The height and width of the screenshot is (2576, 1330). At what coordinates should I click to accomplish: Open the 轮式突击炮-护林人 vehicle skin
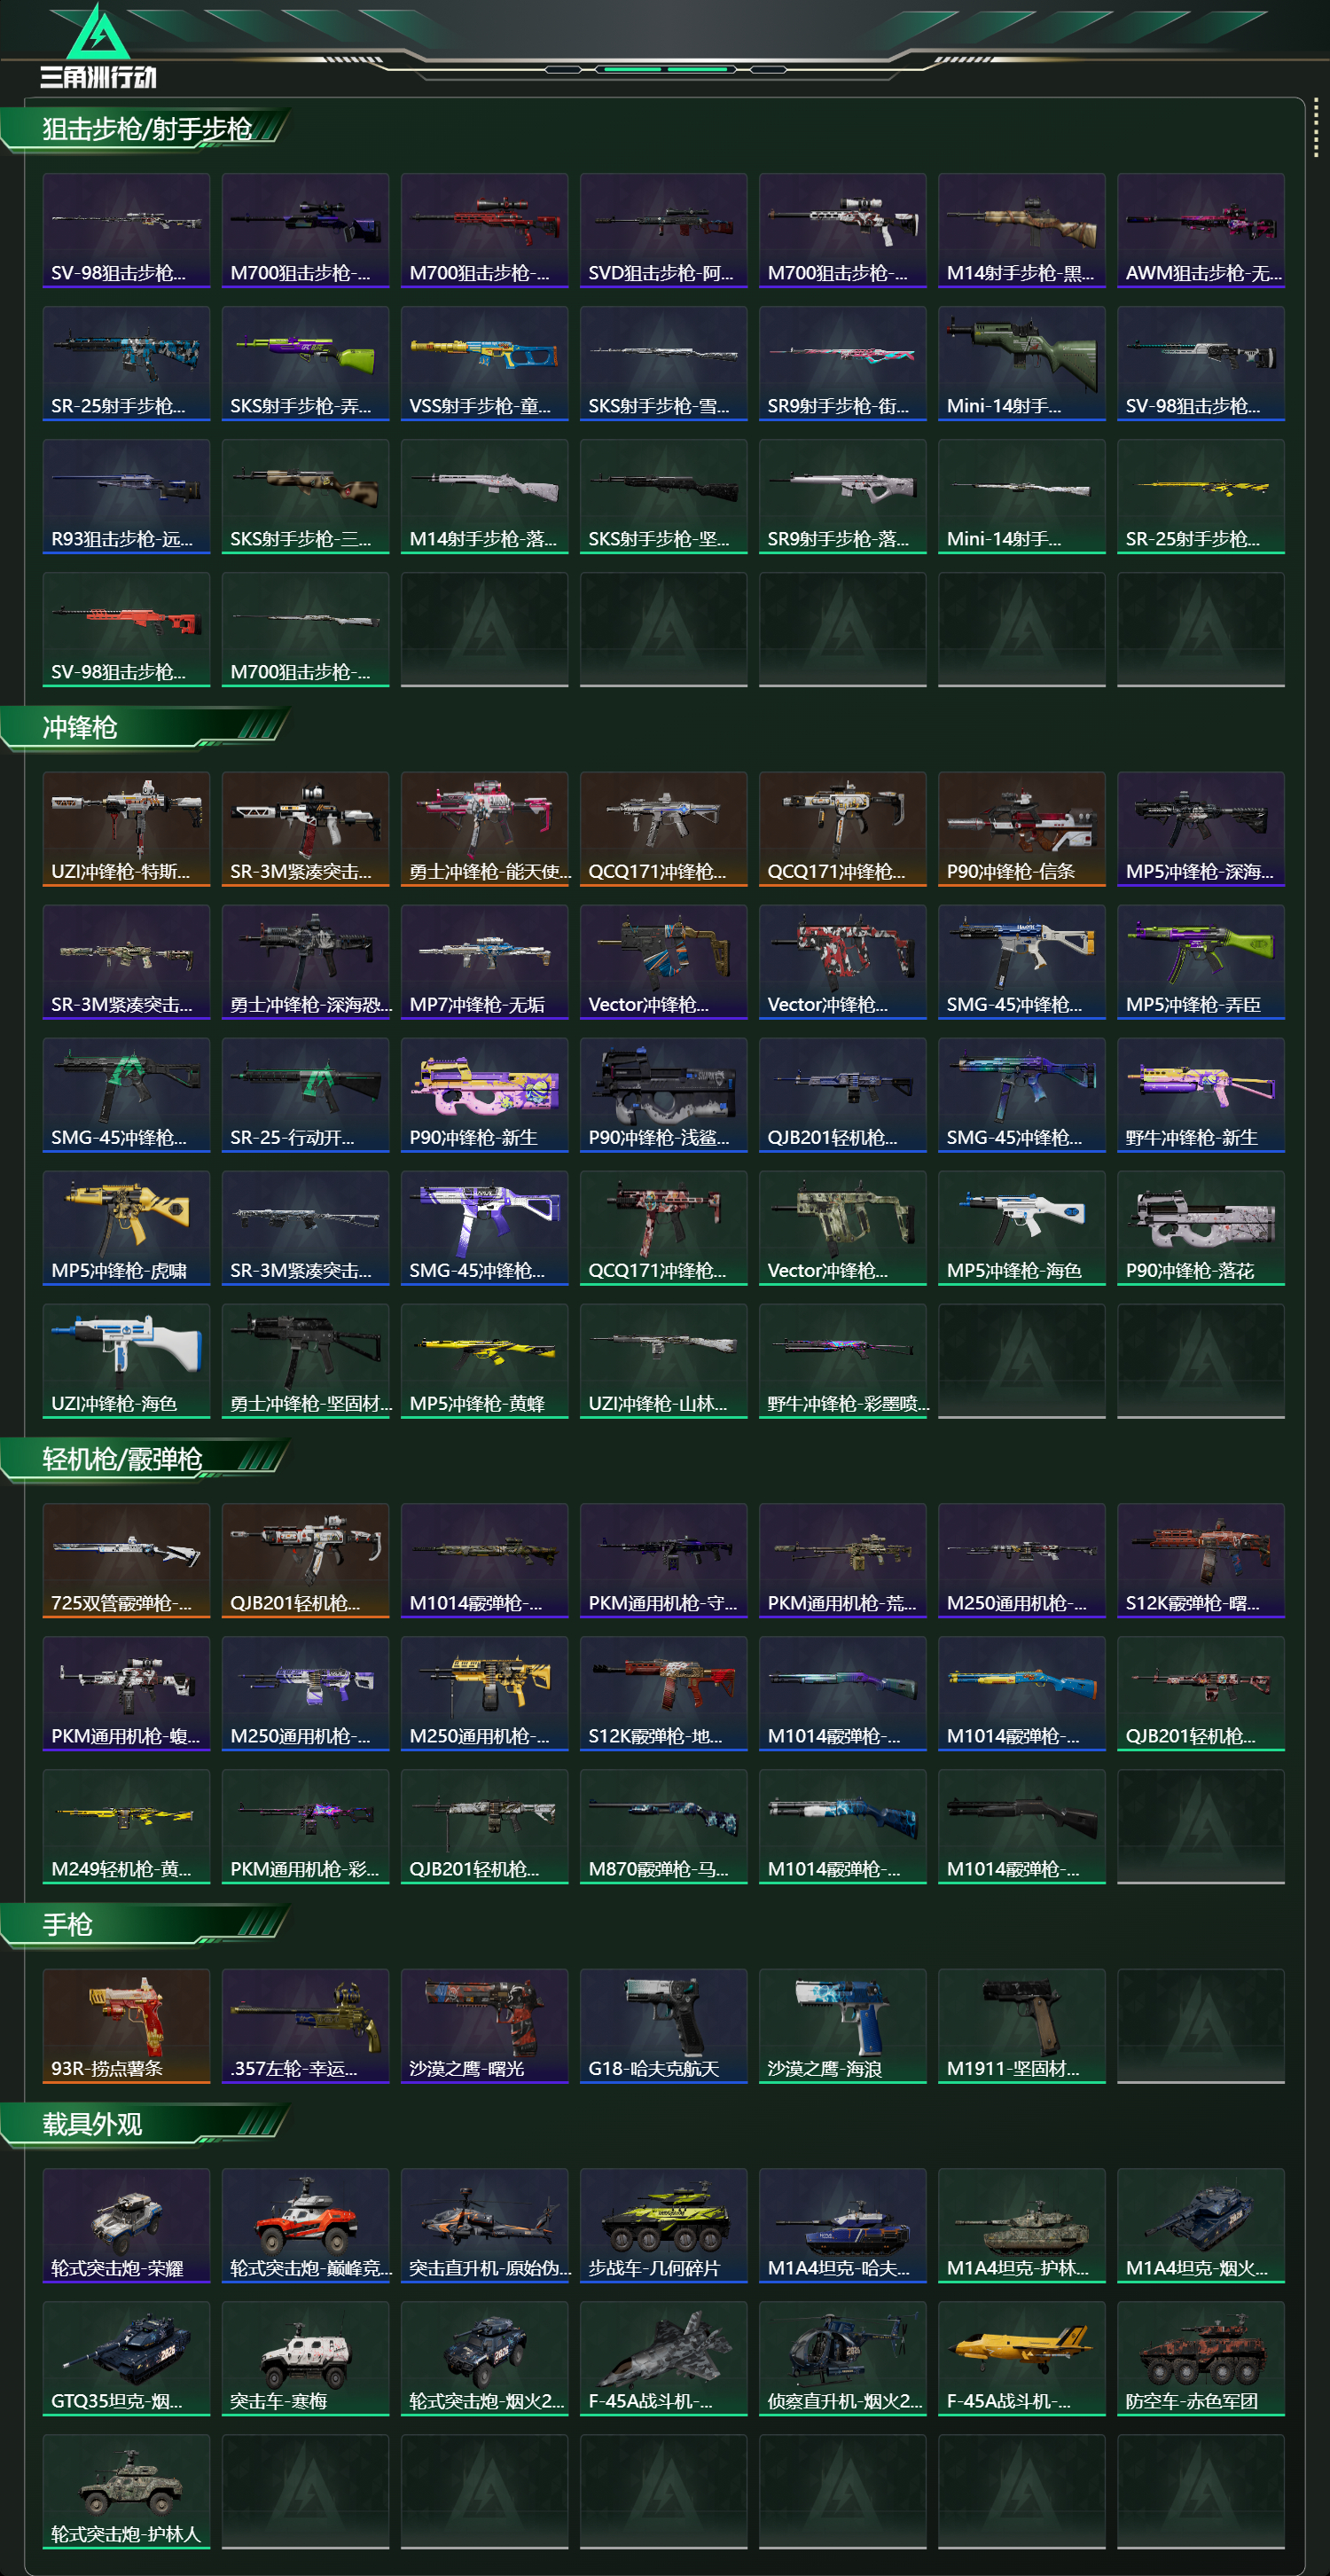click(126, 2491)
